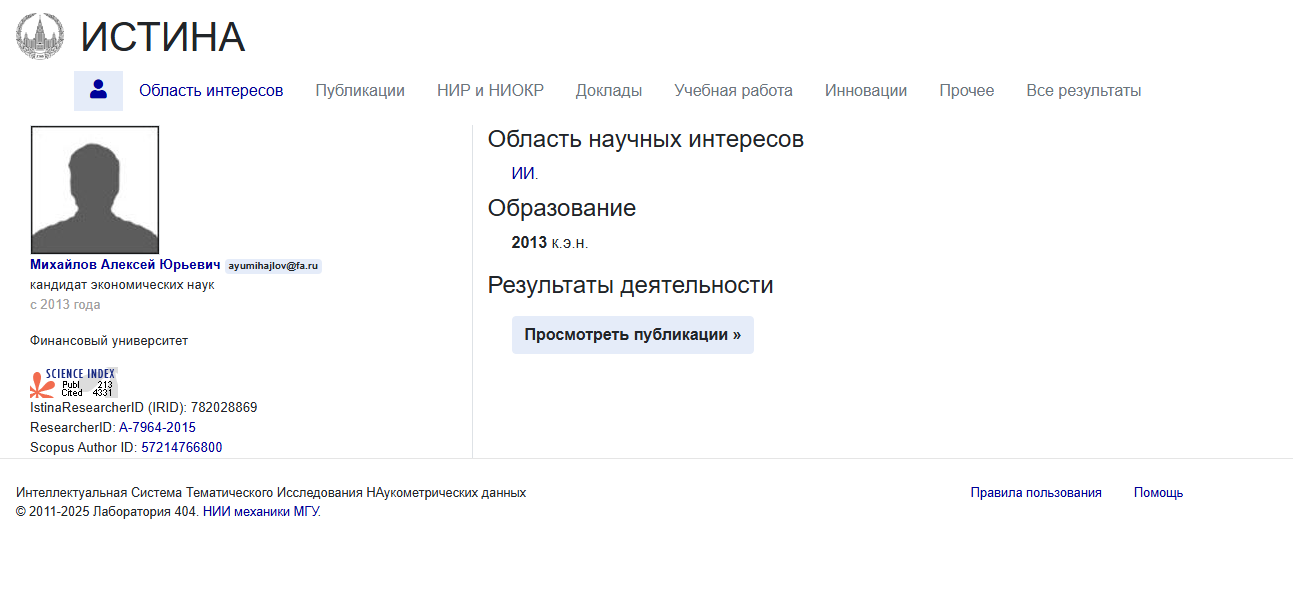Screen dimensions: 1293x605
Task: Open the ИСТИНА site title
Action: pyautogui.click(x=162, y=38)
